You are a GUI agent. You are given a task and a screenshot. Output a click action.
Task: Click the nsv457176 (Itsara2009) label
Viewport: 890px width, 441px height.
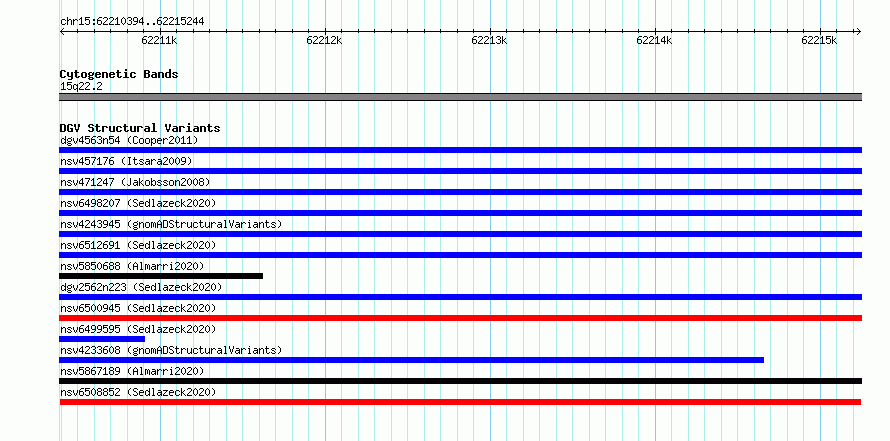pyautogui.click(x=126, y=161)
